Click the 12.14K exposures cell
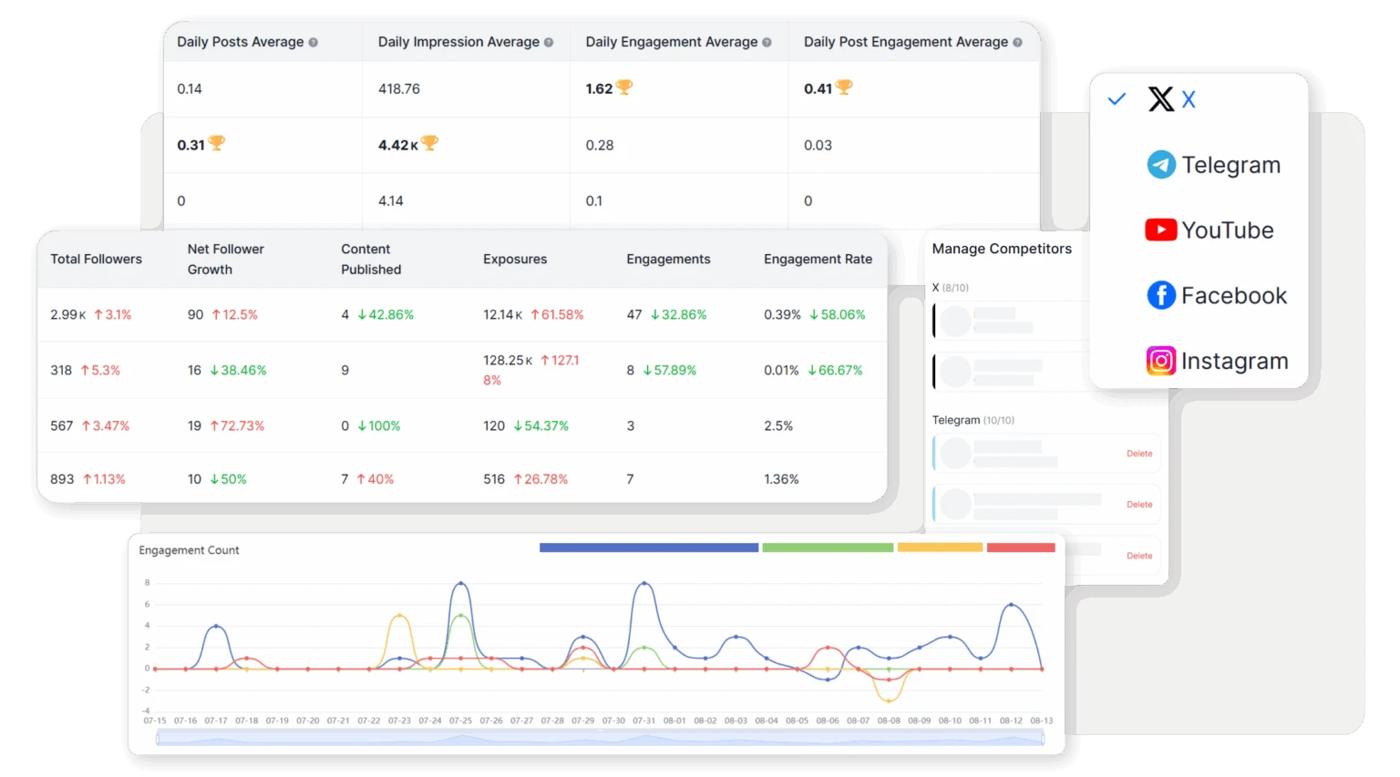 click(x=533, y=315)
